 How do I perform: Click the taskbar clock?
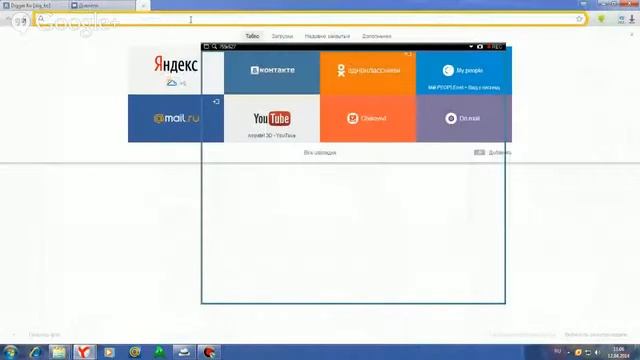619,353
